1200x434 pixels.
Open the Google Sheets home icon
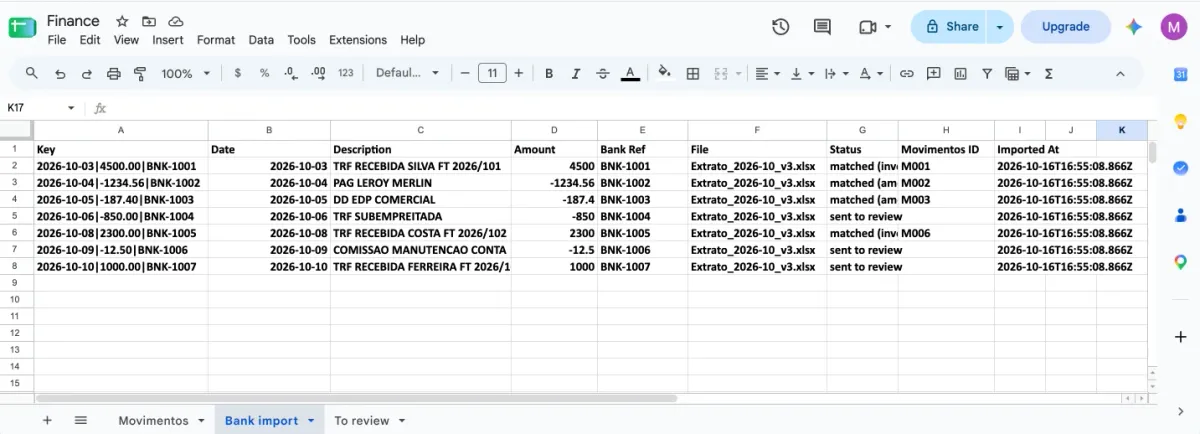point(22,28)
